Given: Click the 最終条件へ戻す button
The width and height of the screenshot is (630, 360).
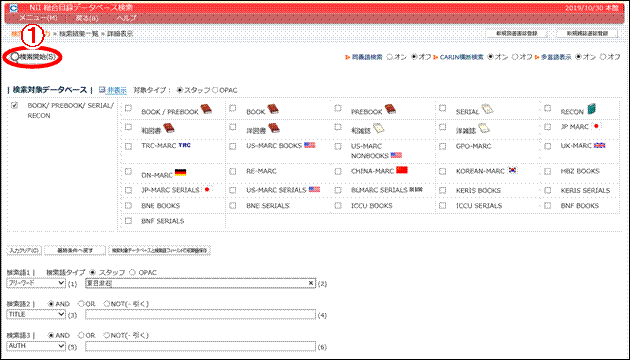Looking at the screenshot, I should point(75,251).
